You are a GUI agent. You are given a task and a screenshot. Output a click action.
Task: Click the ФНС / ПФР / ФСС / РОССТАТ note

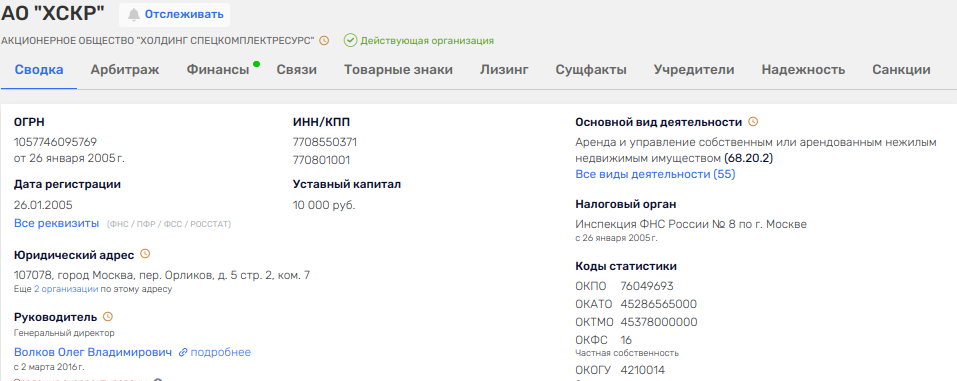[x=169, y=224]
